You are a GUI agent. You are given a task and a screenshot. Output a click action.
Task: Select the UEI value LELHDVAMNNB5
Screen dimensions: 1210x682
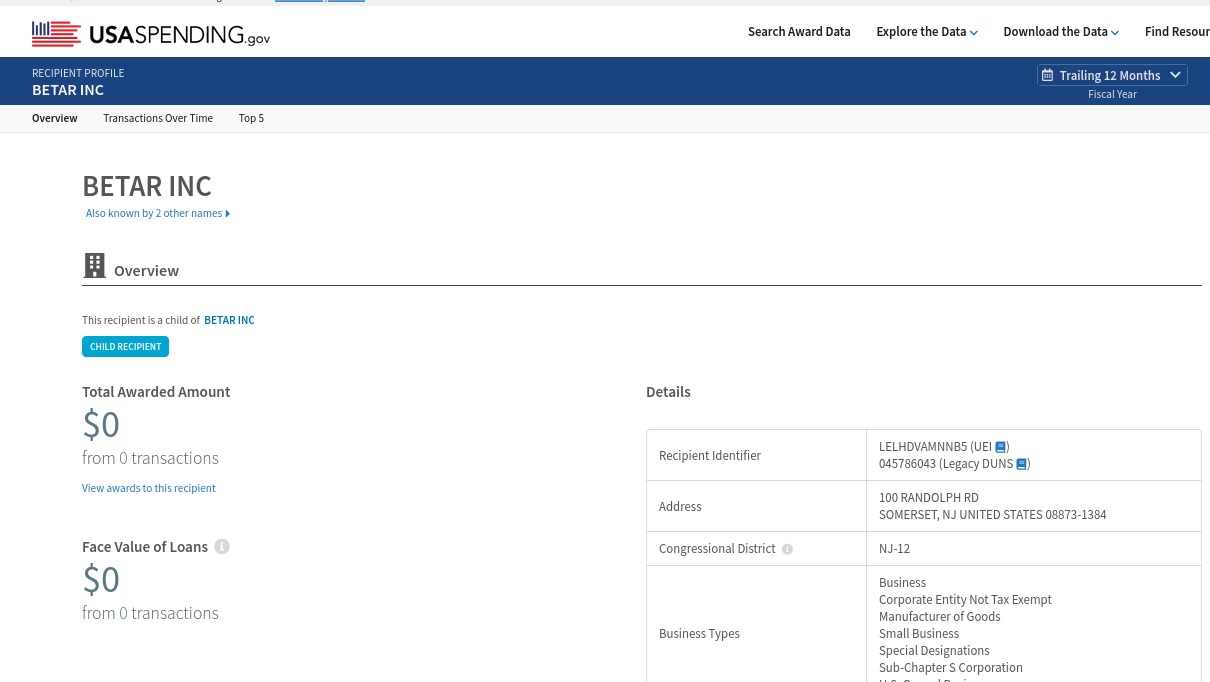click(923, 447)
